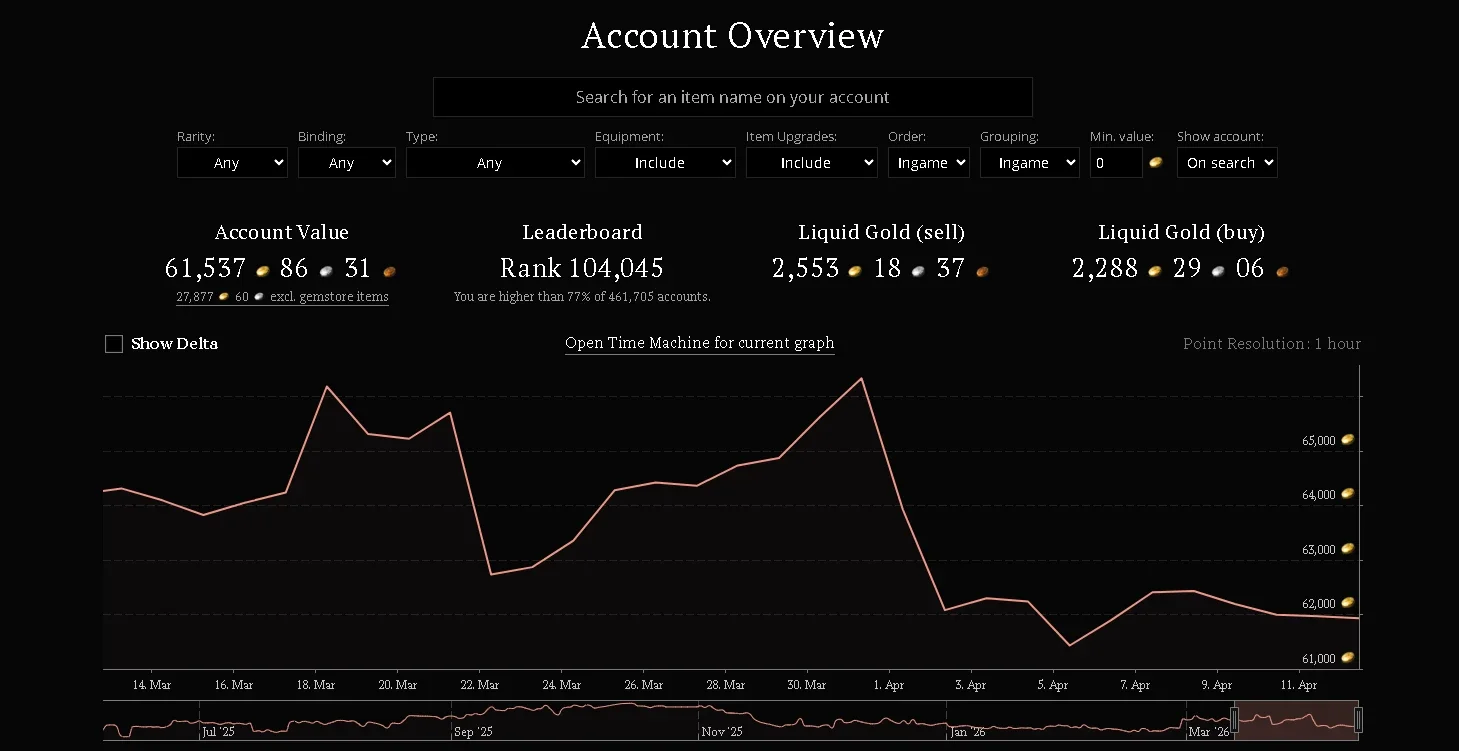Click the Liquid Gold (sell) heading
The width and height of the screenshot is (1459, 751).
pyautogui.click(x=881, y=232)
